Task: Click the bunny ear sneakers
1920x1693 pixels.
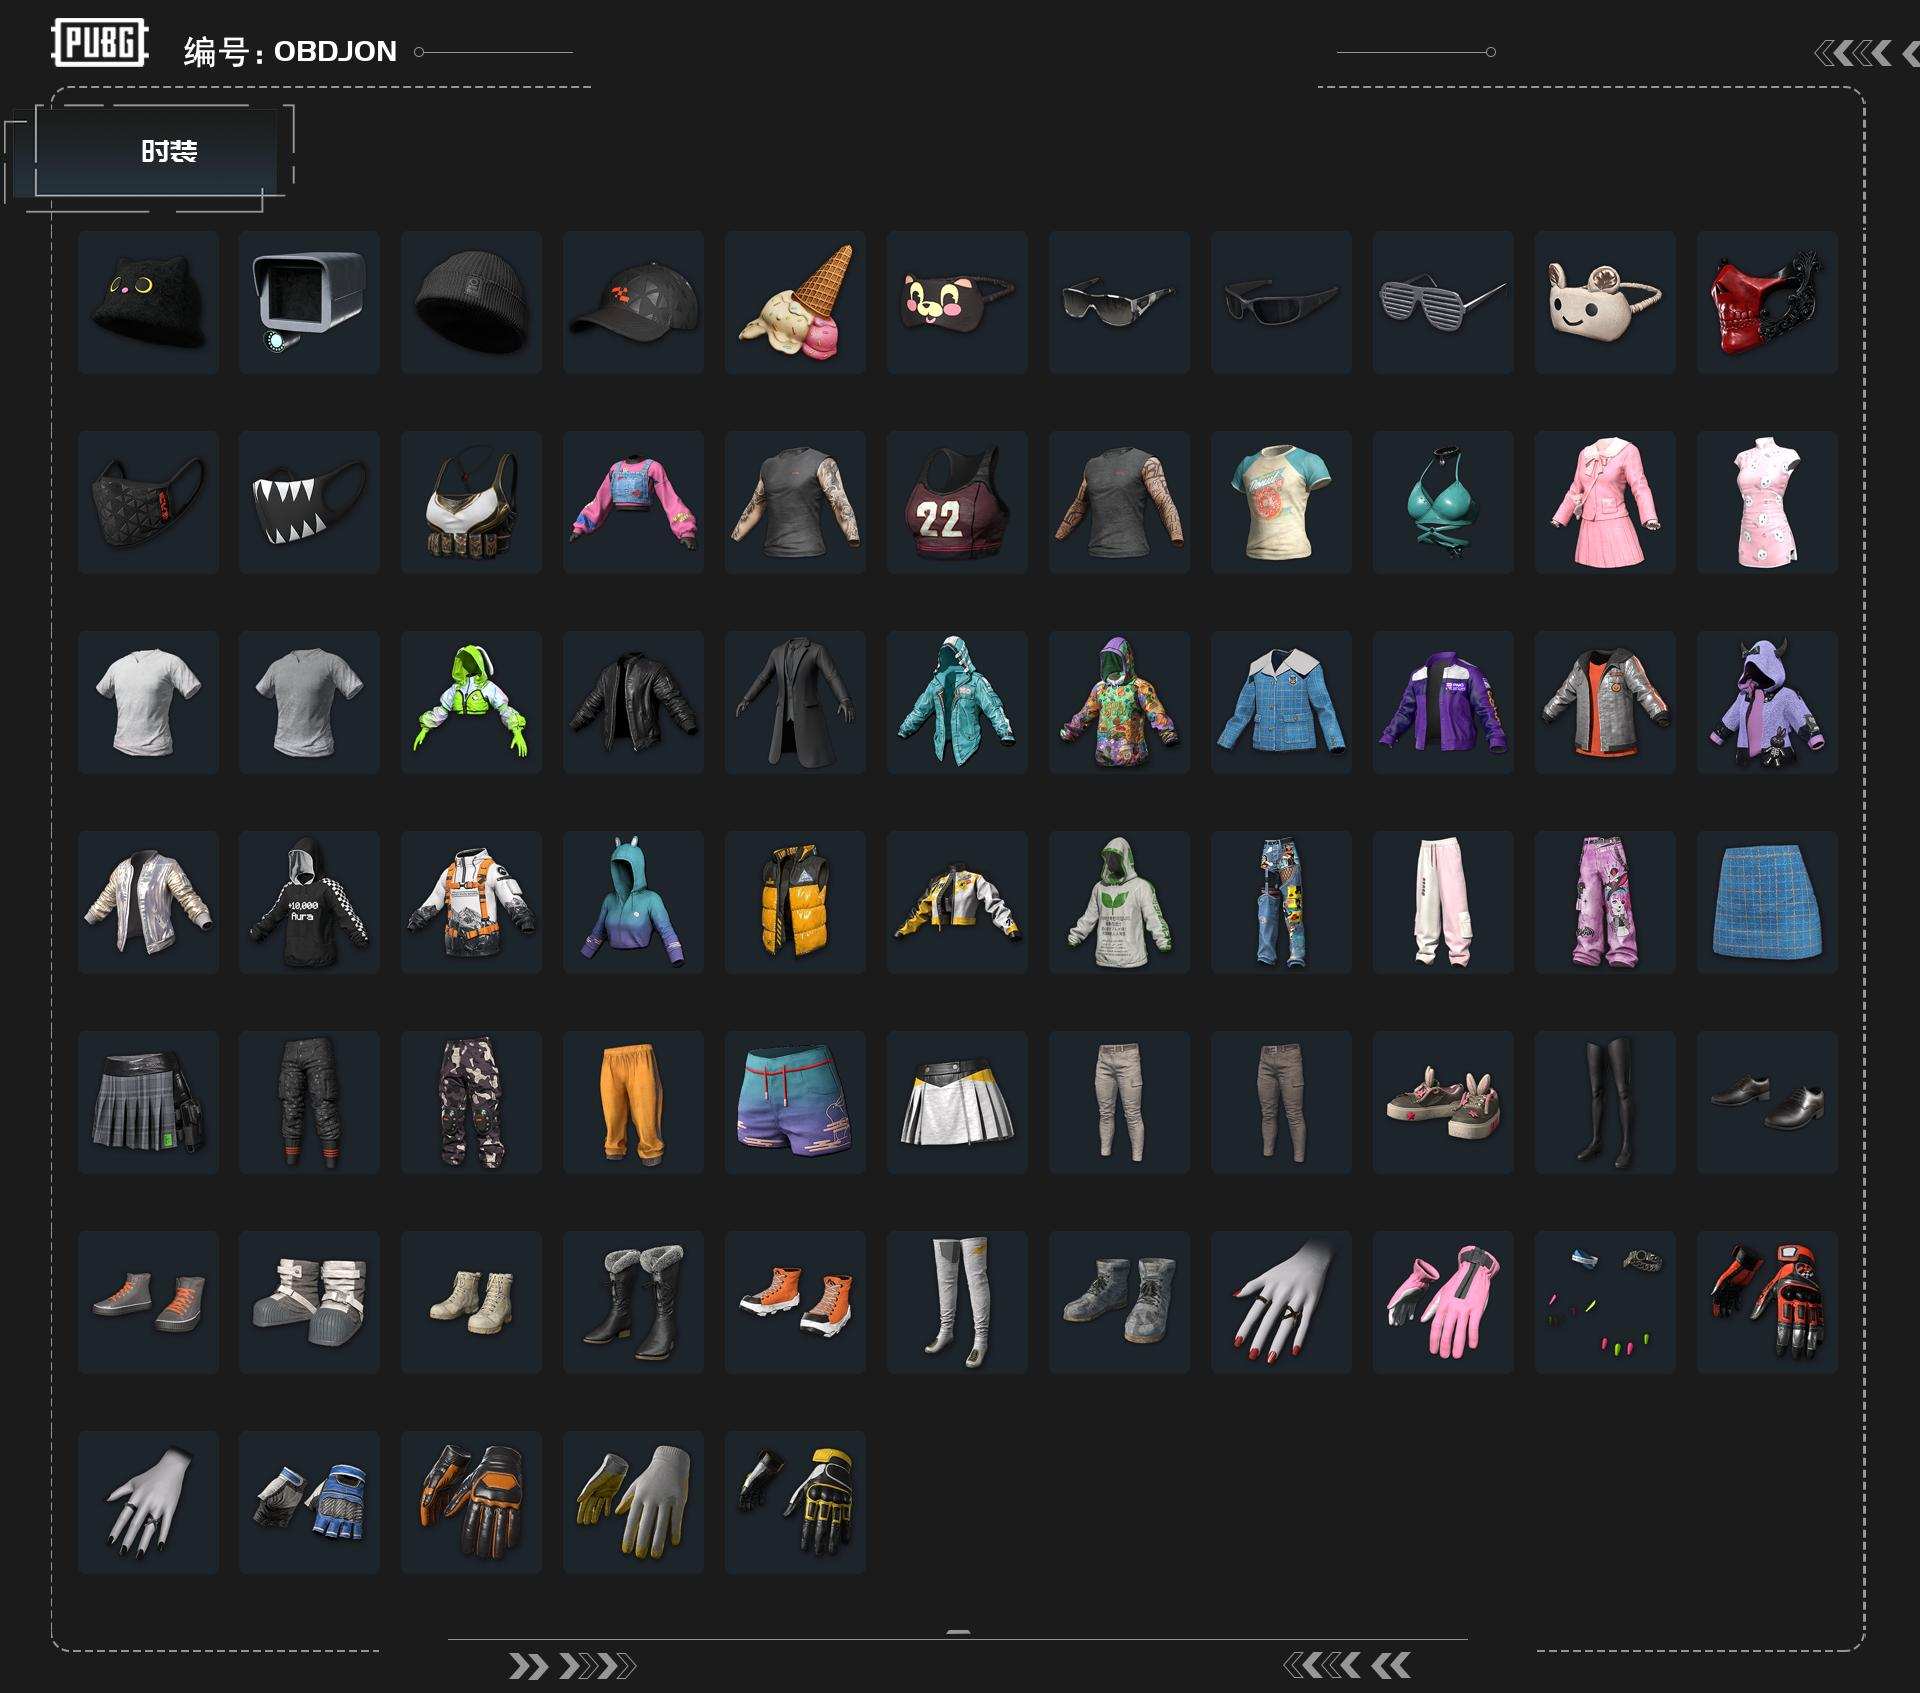Action: click(x=1442, y=1101)
